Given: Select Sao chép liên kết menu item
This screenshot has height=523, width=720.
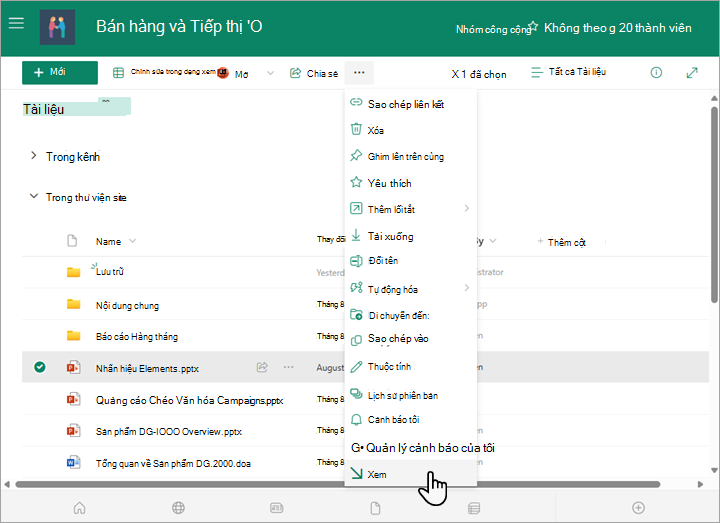Looking at the screenshot, I should [411, 104].
